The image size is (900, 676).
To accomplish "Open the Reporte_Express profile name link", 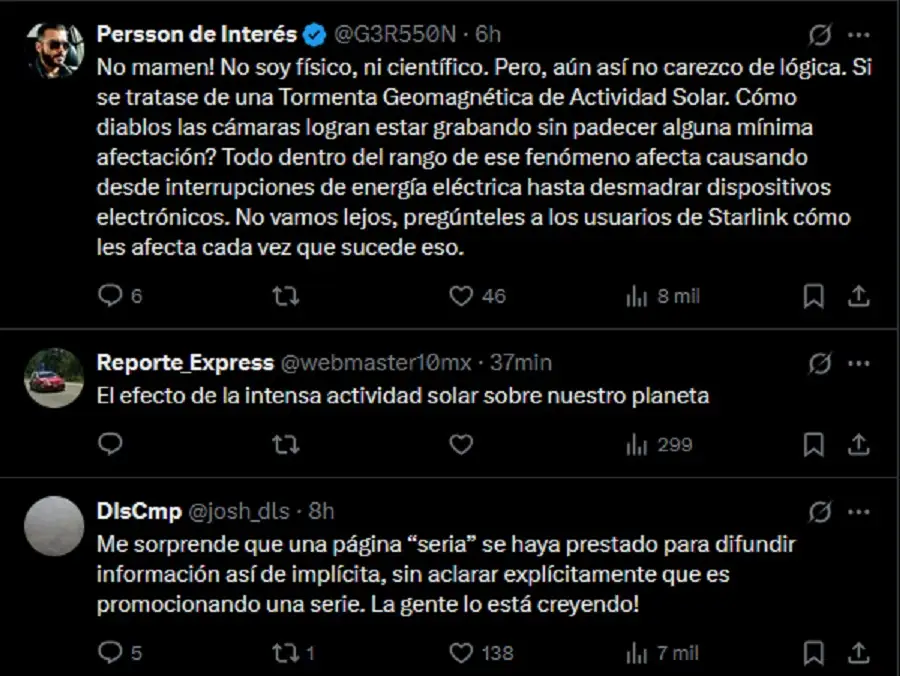I will (x=185, y=362).
